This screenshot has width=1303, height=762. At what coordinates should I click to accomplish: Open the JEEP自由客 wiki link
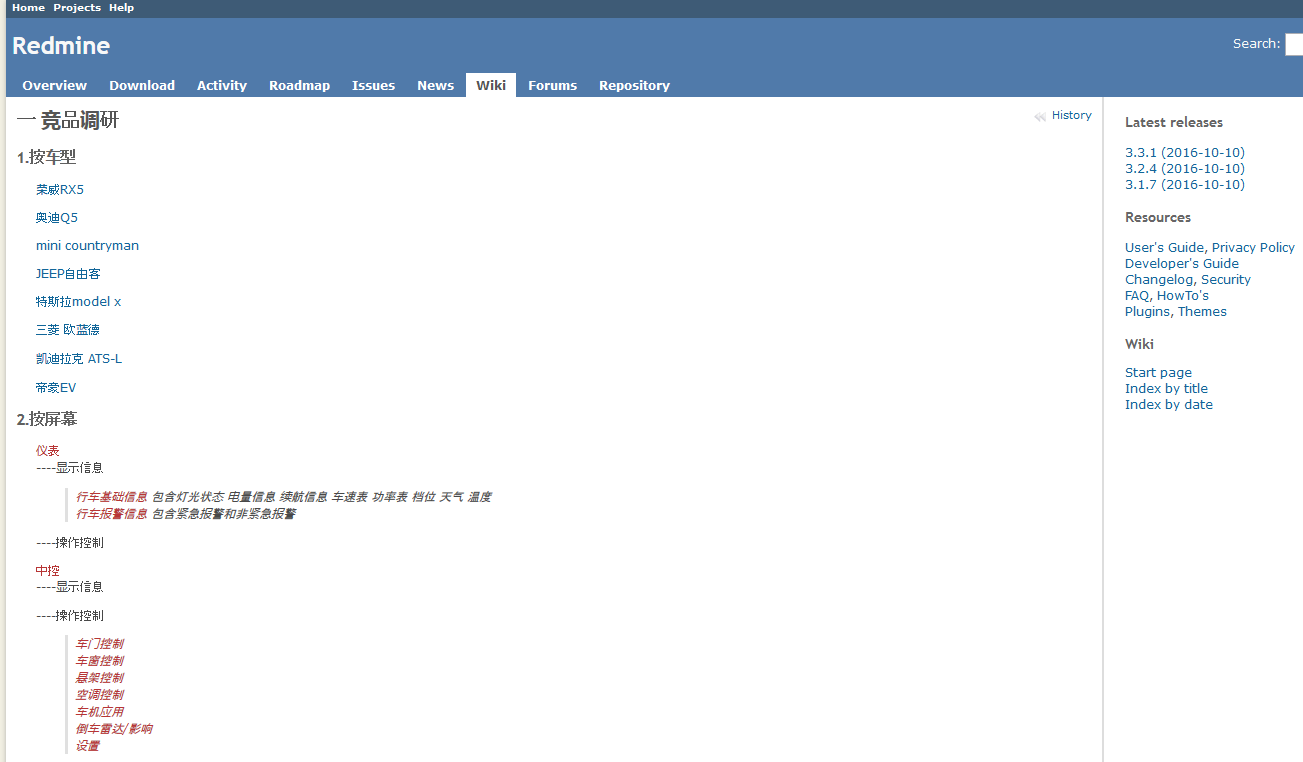(68, 273)
